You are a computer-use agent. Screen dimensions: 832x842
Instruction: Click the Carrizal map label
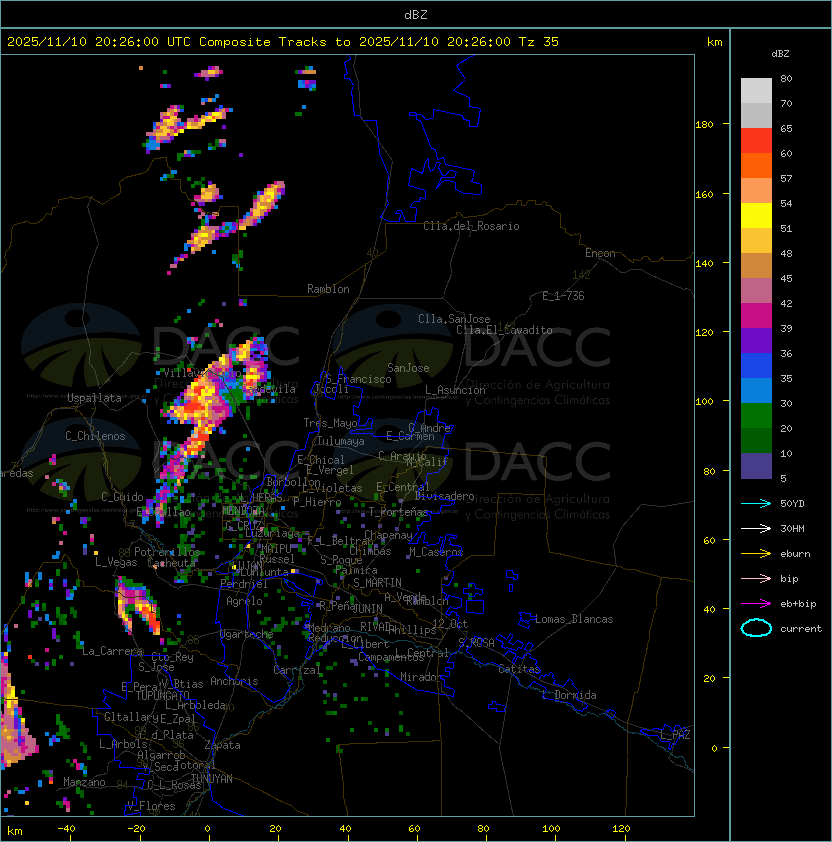297,670
